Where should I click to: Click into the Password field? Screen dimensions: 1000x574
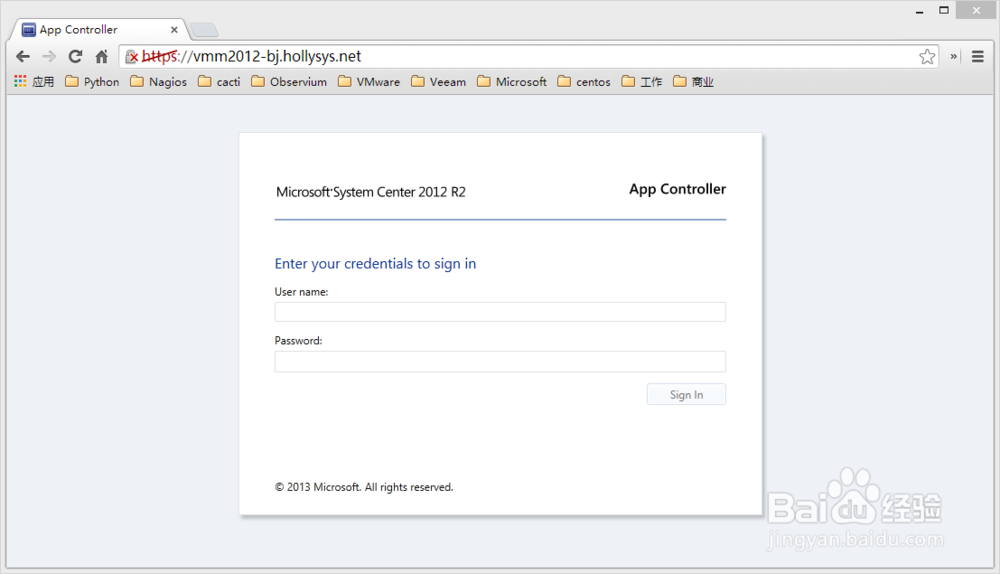click(500, 362)
